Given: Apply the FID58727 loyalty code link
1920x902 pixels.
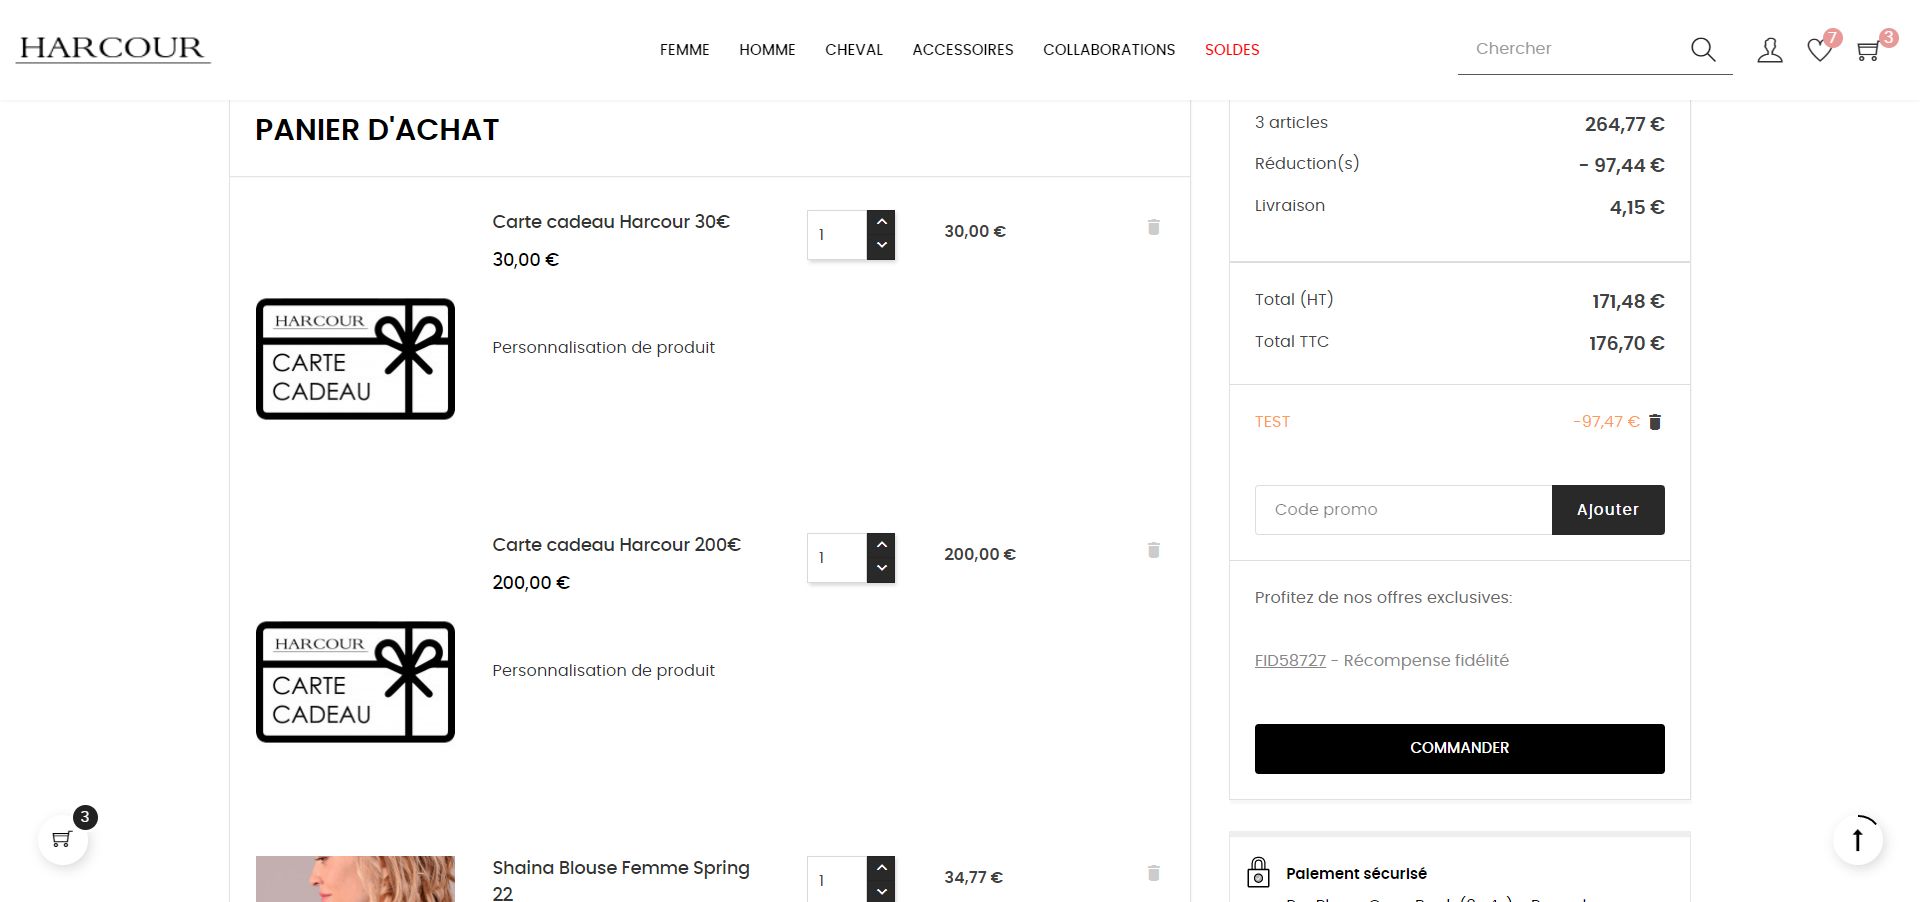Looking at the screenshot, I should point(1290,661).
